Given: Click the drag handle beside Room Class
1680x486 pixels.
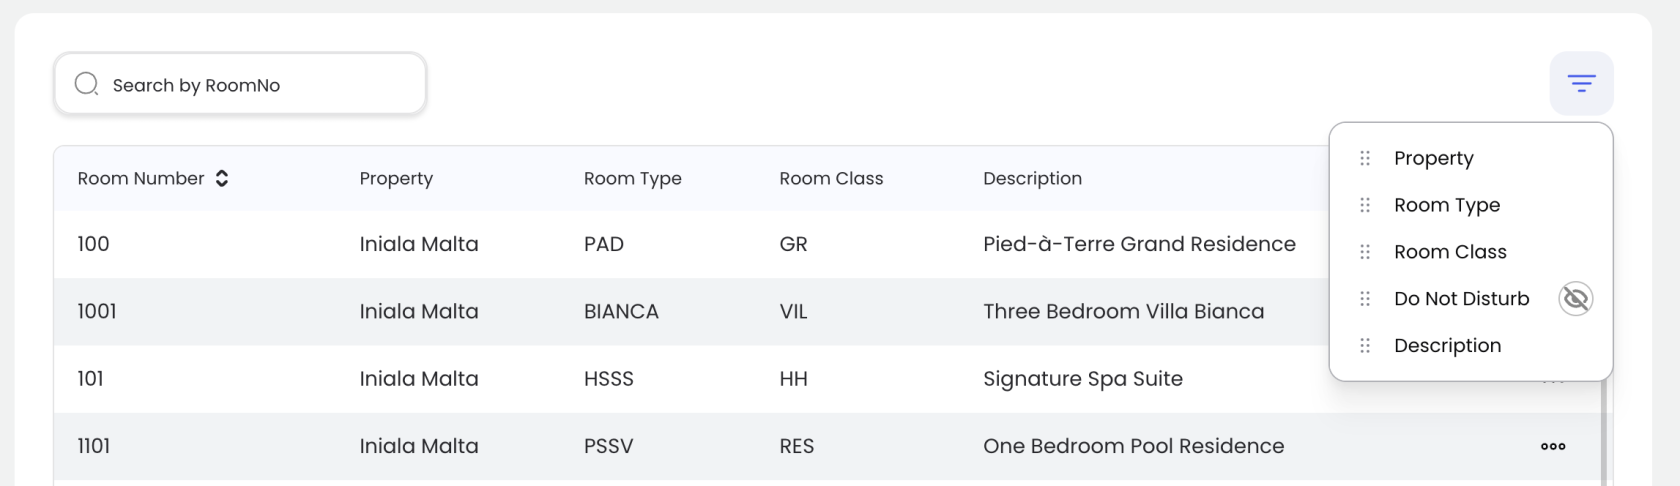Looking at the screenshot, I should pyautogui.click(x=1365, y=252).
